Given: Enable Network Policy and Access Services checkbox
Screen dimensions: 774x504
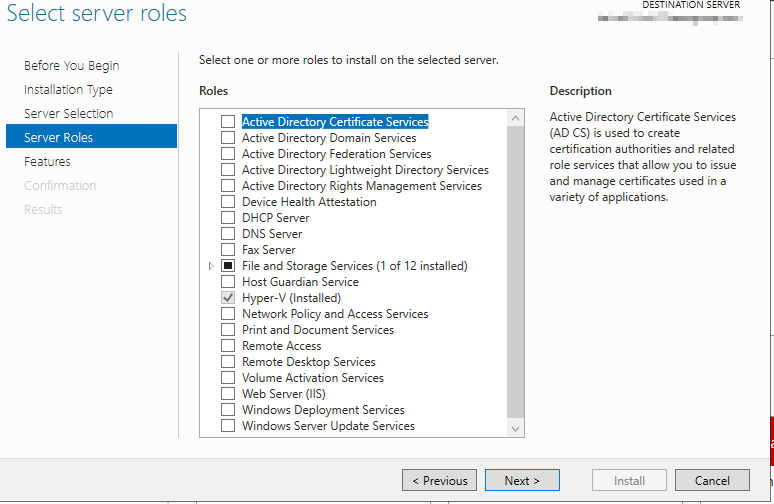Looking at the screenshot, I should (228, 314).
